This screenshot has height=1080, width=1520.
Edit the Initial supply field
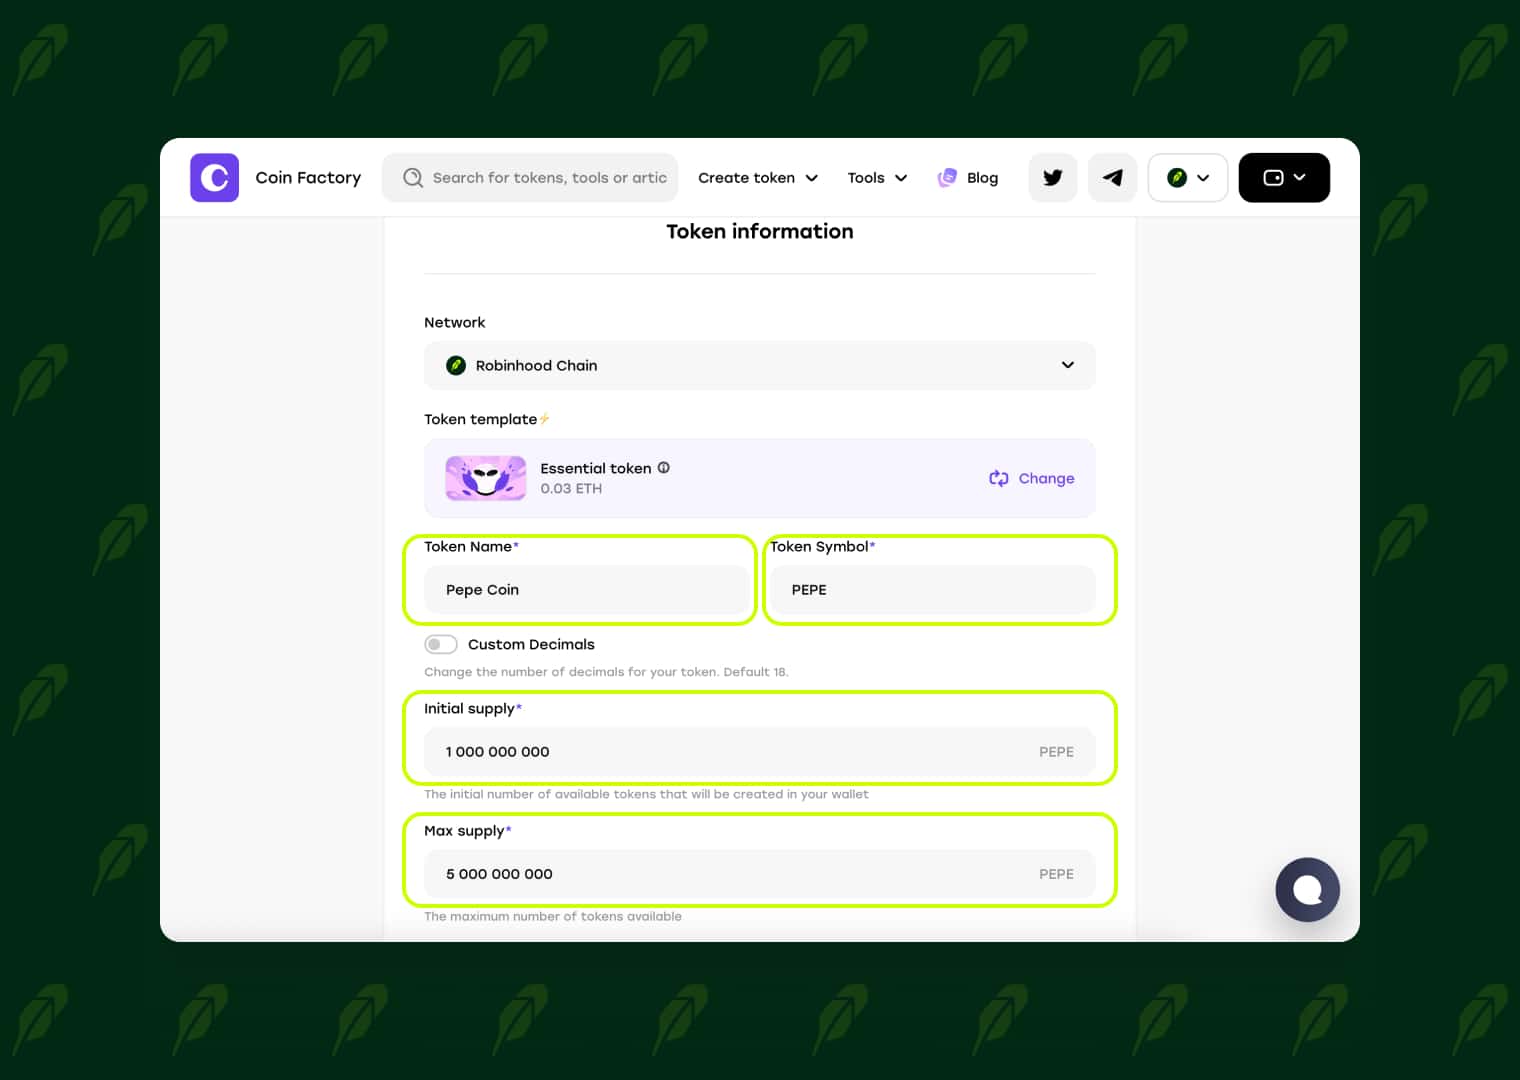tap(760, 752)
